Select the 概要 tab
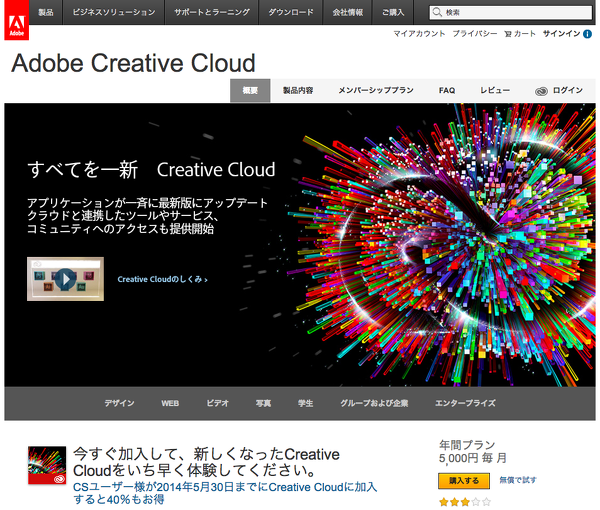This screenshot has width=600, height=510. (x=250, y=91)
